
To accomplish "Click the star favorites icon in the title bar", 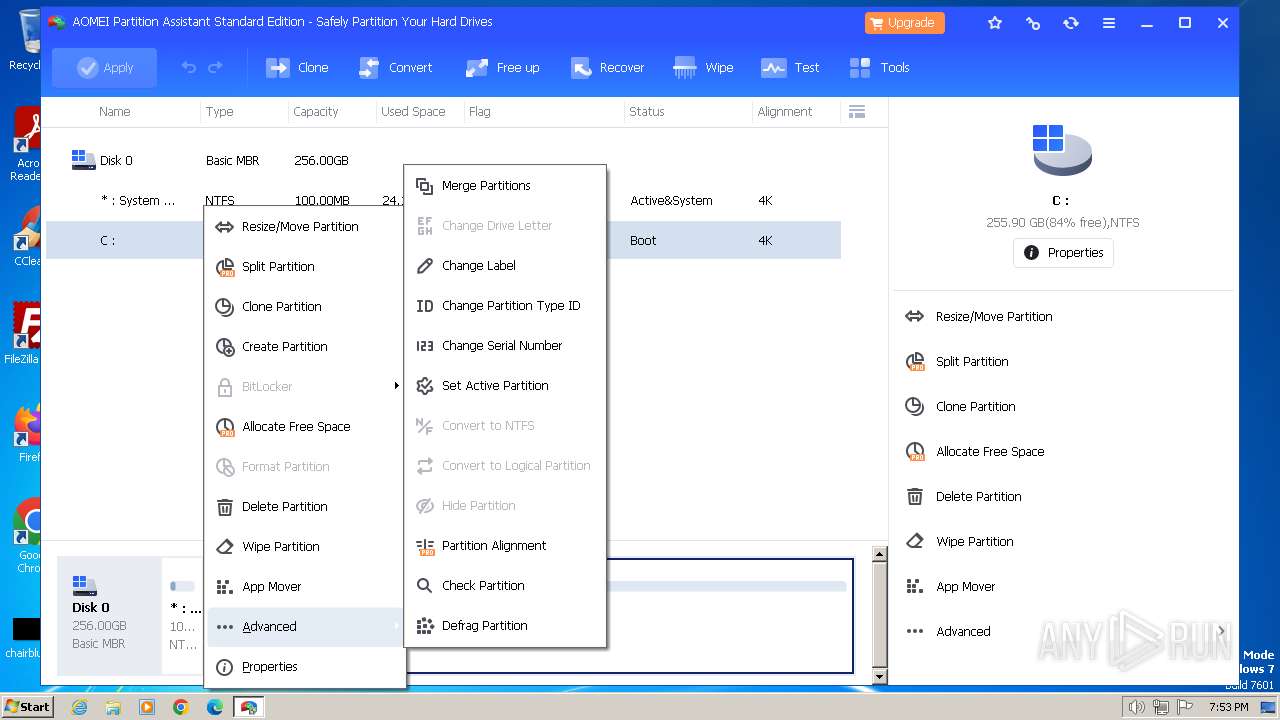I will coord(995,23).
